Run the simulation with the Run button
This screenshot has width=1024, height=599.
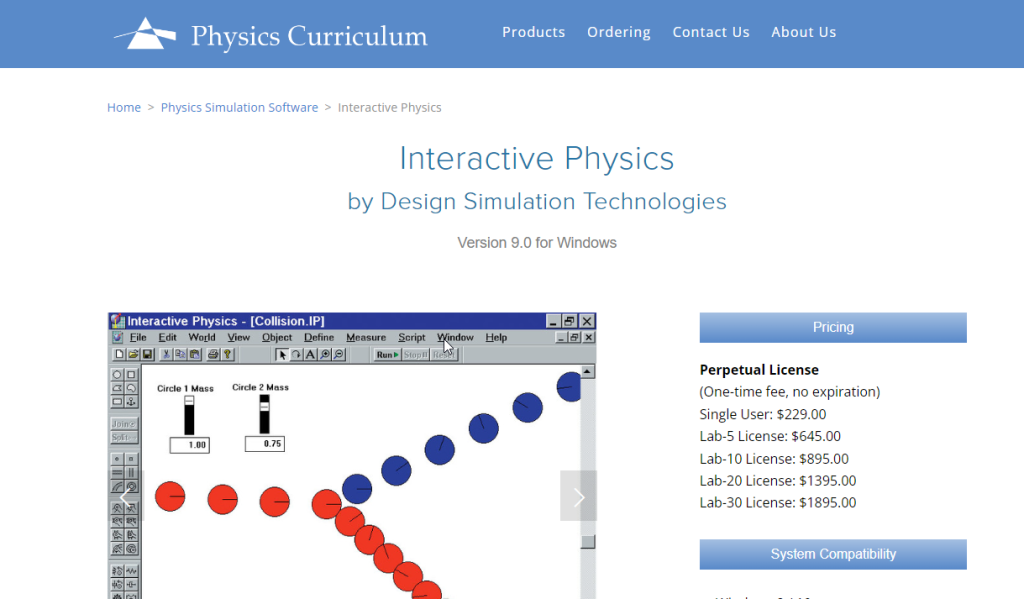tap(386, 354)
